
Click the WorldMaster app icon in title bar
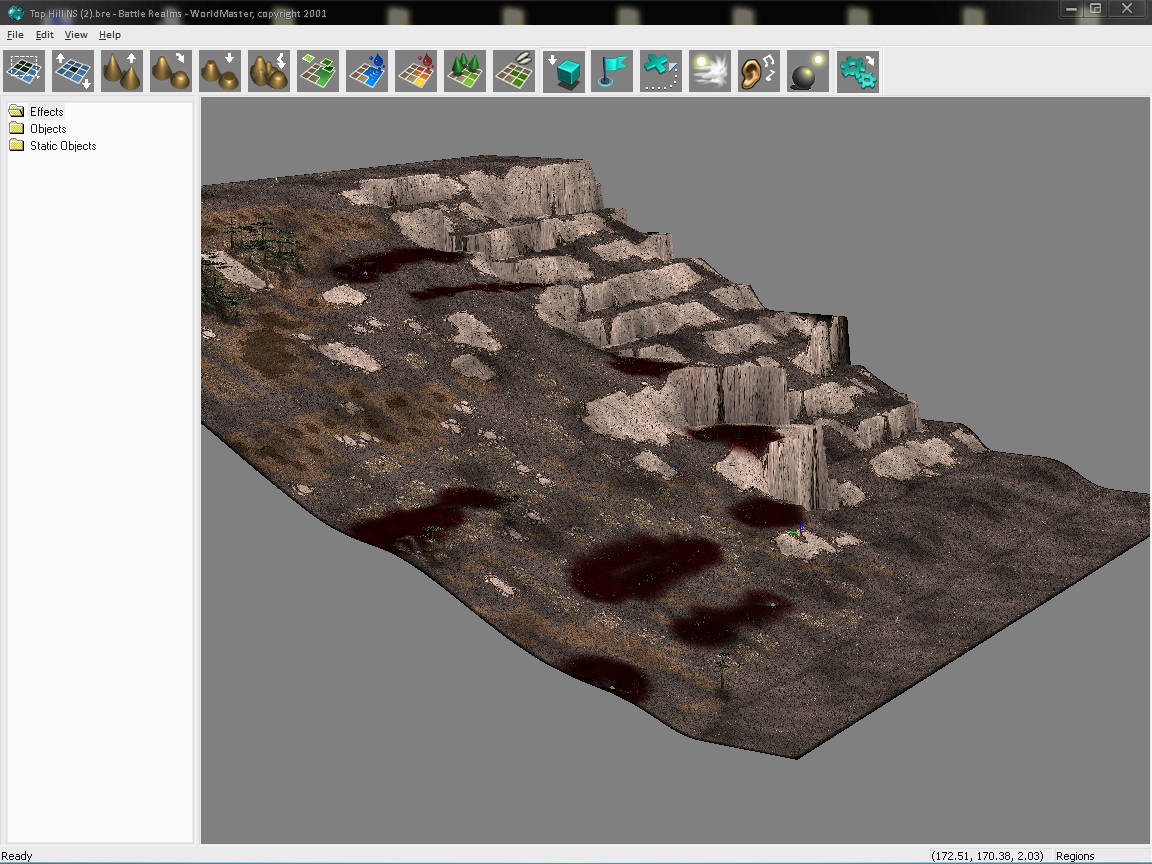click(15, 12)
